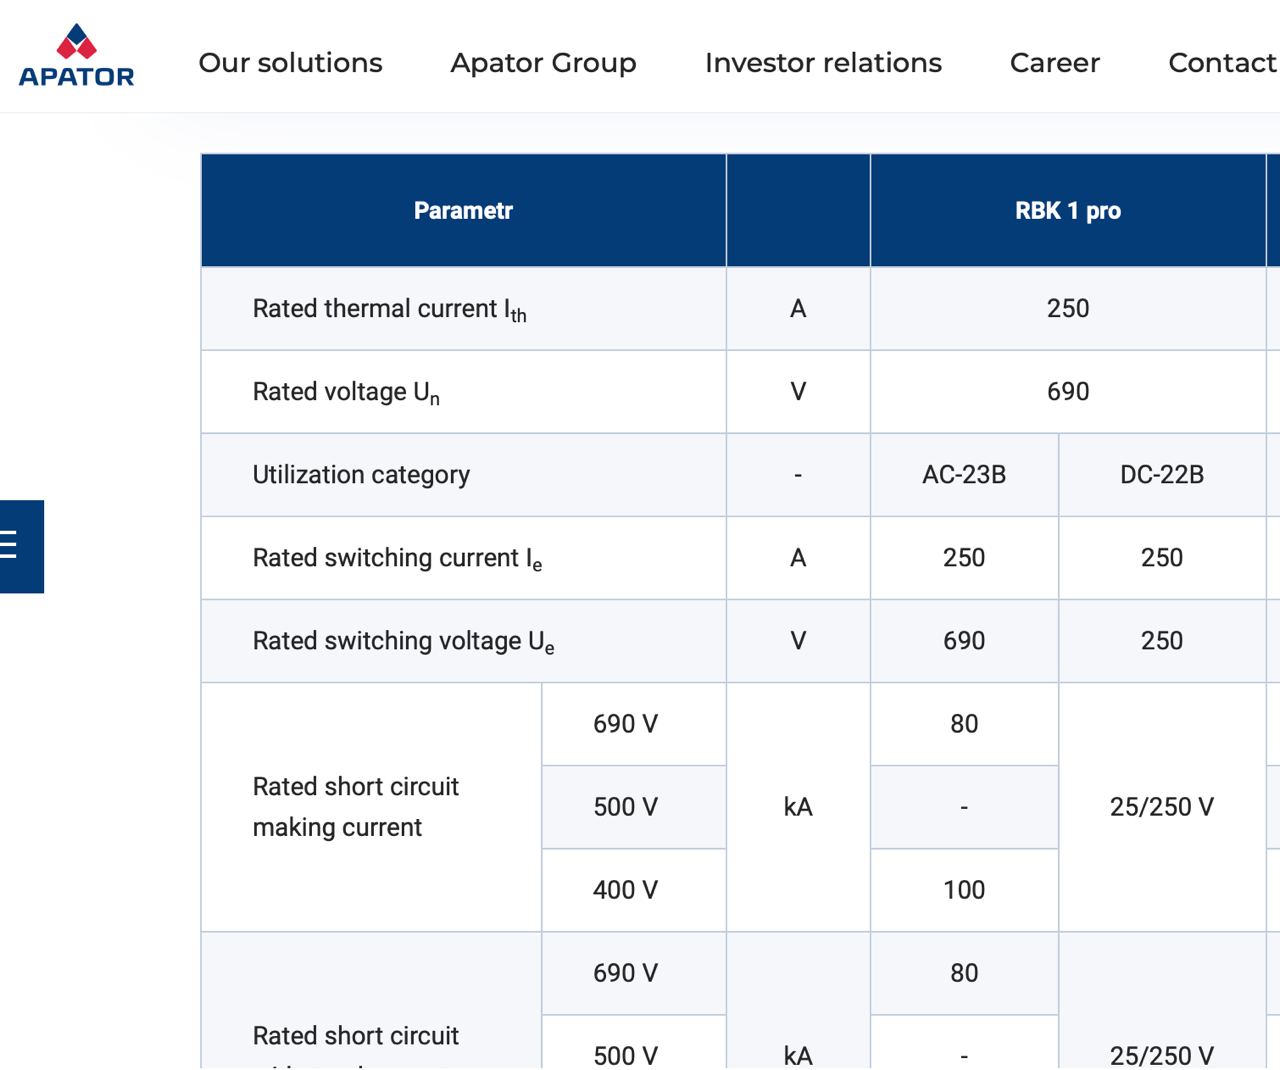Click value 100 in making current 400 V row
Image resolution: width=1280 pixels, height=1070 pixels.
(x=964, y=890)
